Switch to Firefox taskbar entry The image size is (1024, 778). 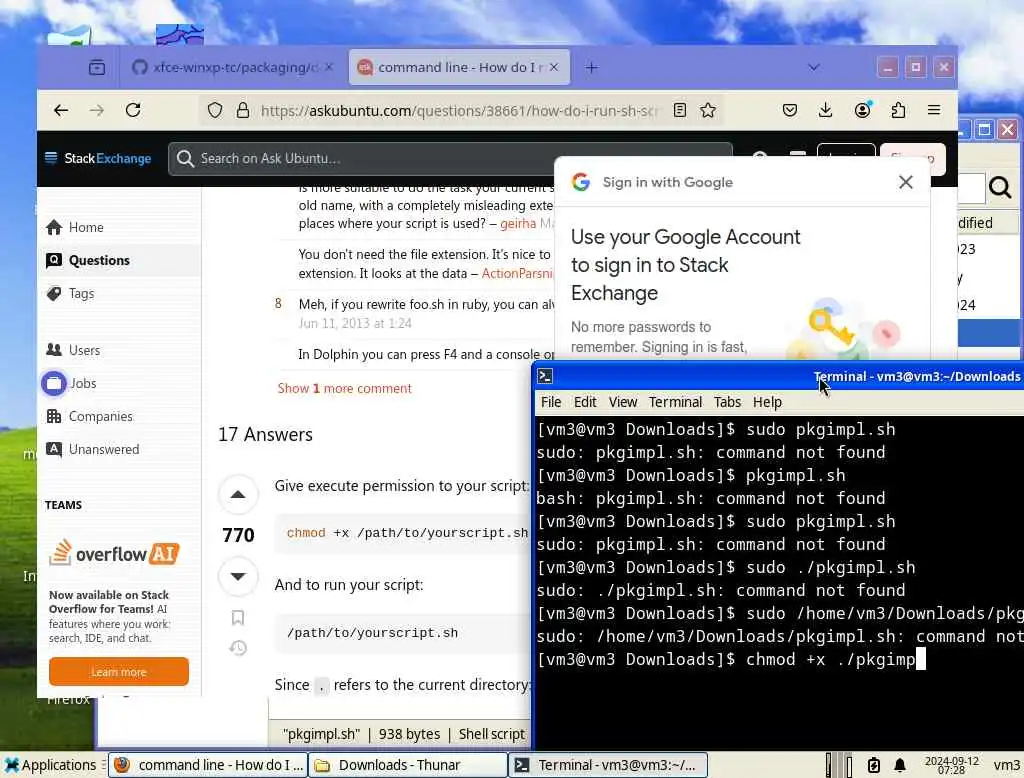point(207,765)
